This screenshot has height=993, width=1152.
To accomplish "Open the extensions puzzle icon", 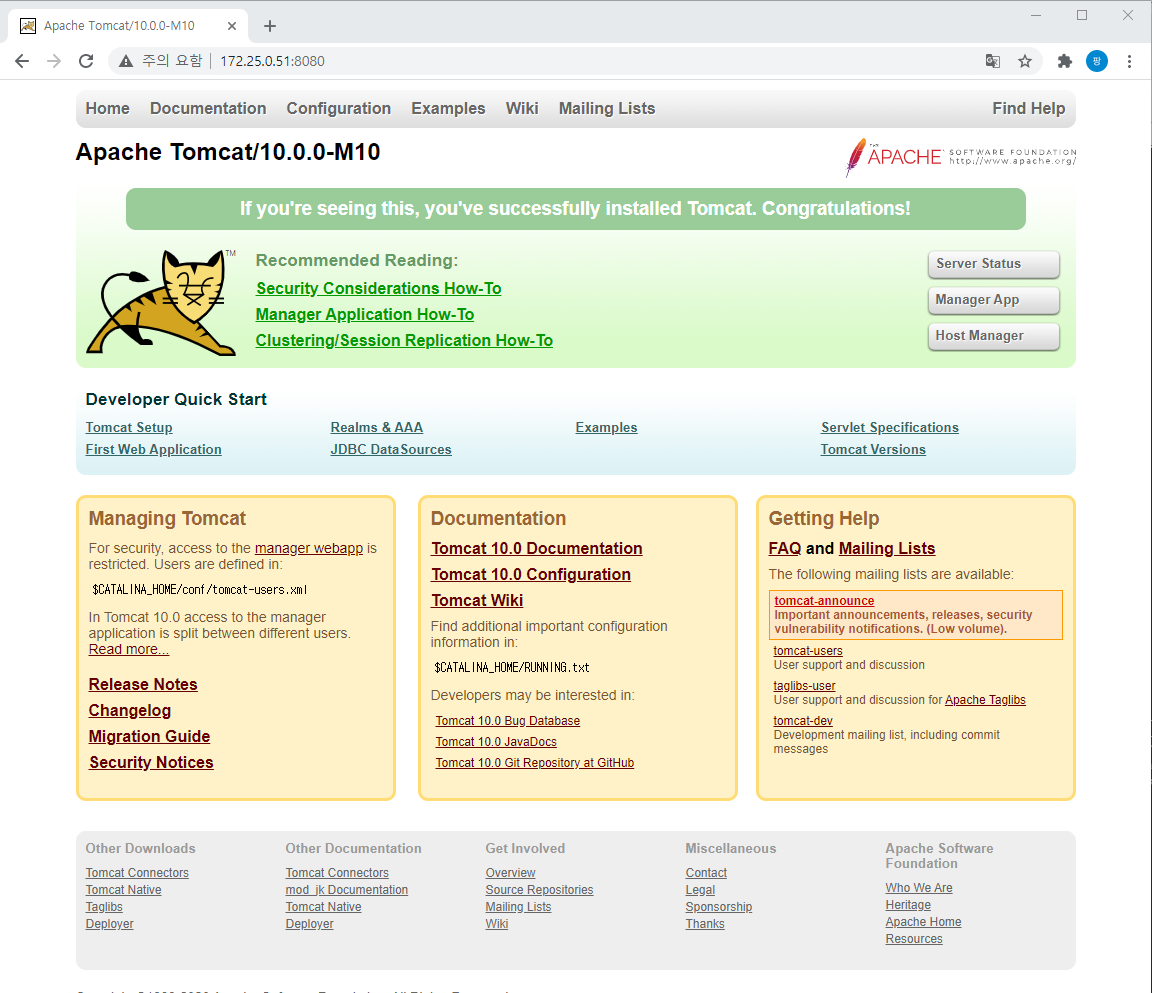I will pyautogui.click(x=1065, y=61).
